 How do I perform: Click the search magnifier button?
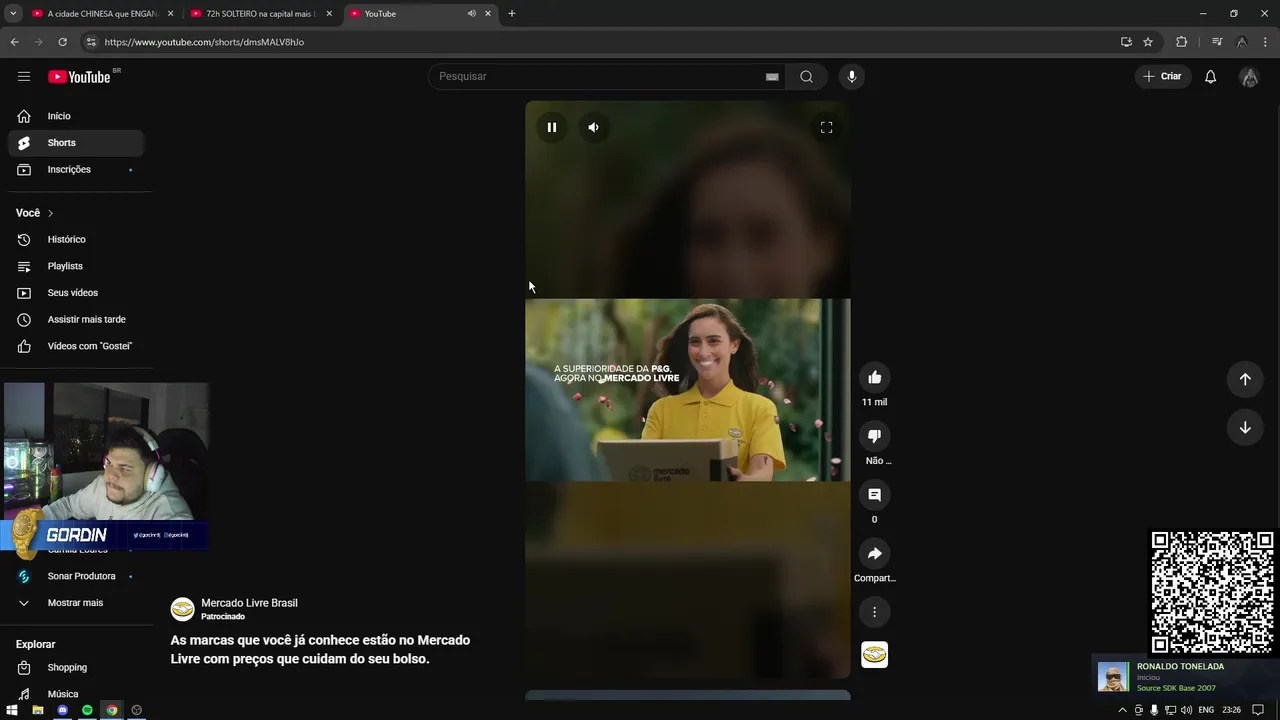click(x=806, y=77)
